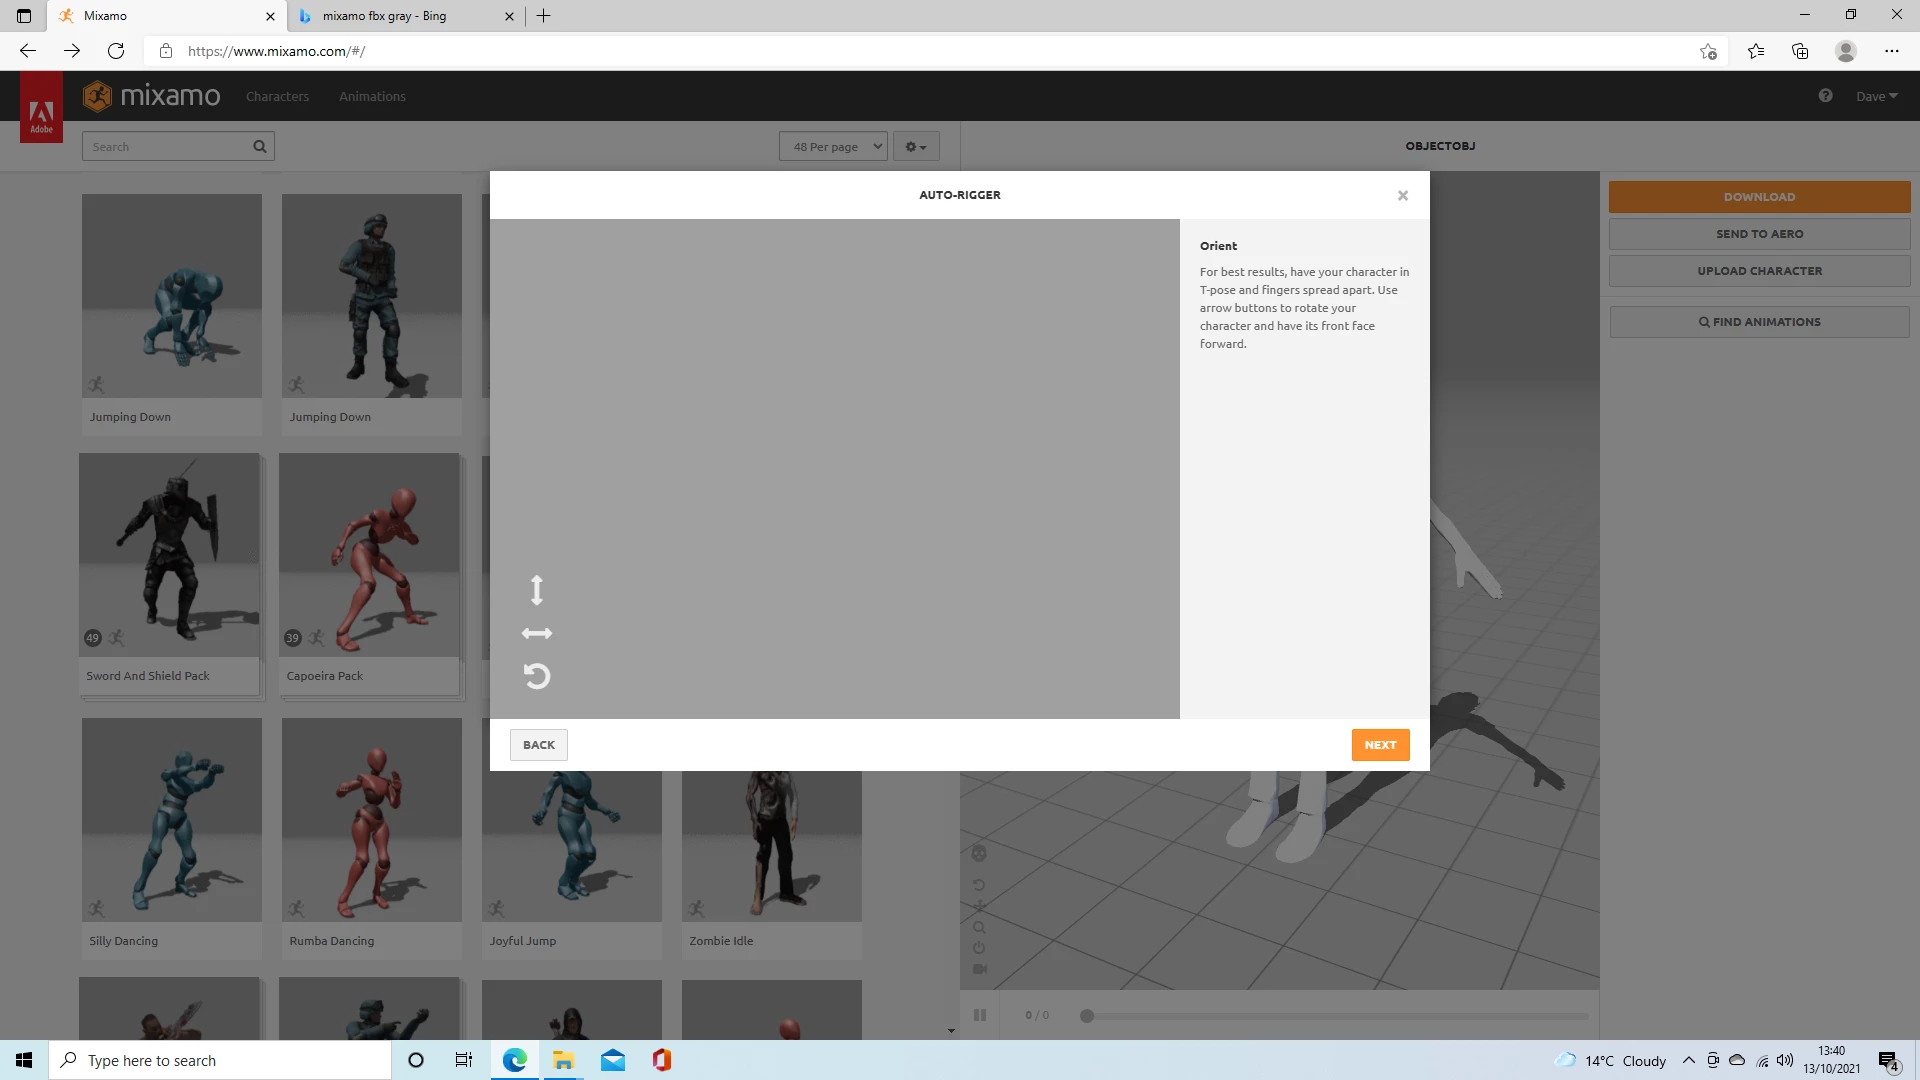Click the horizontal flip arrow icon

pyautogui.click(x=537, y=634)
